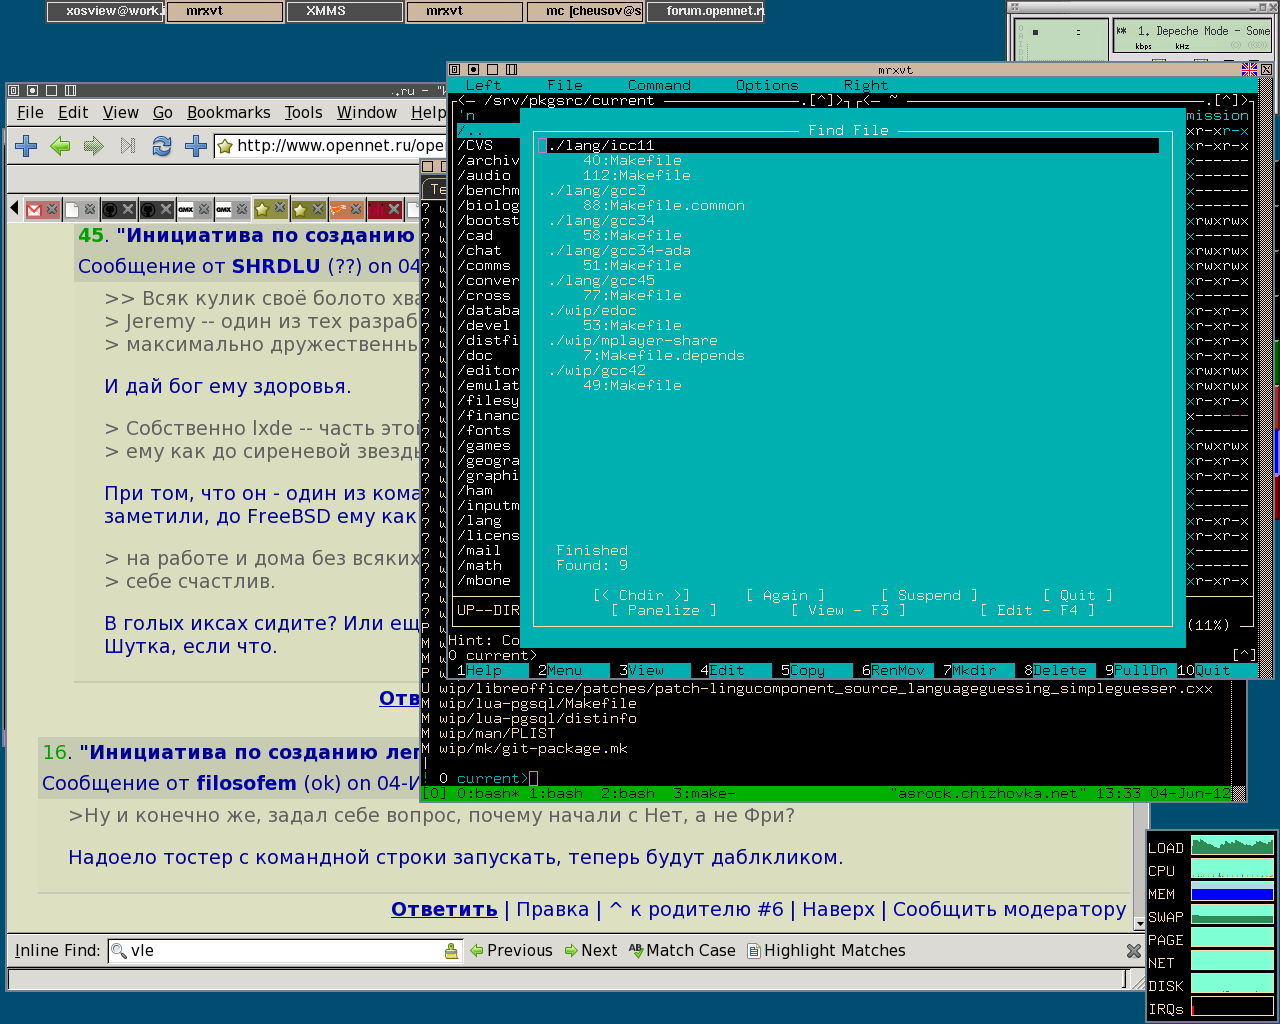The image size is (1280, 1024).
Task: Click the Panelize button in Find File
Action: tap(663, 610)
